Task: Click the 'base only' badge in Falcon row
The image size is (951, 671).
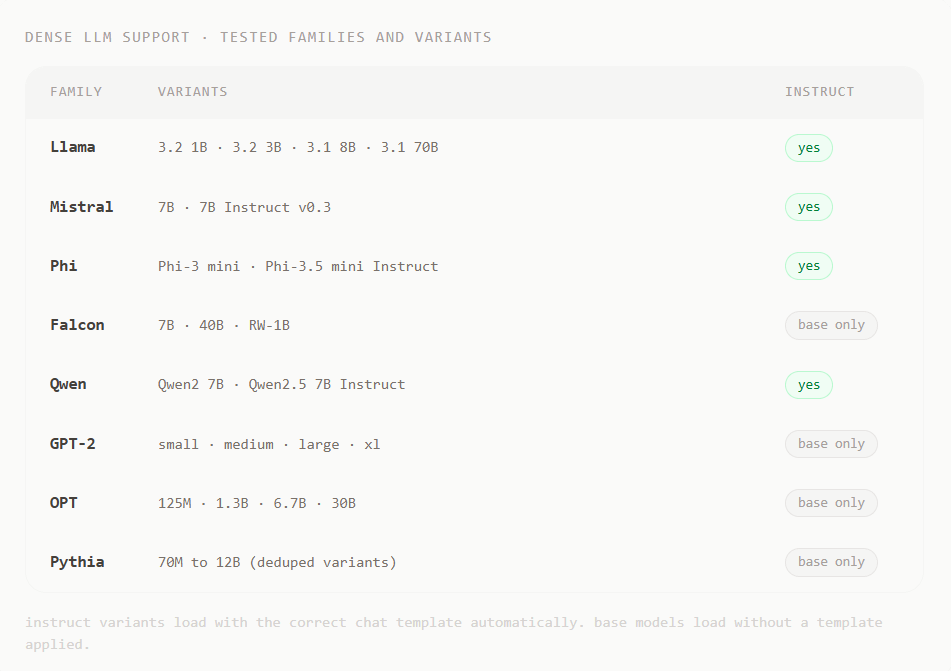Action: click(x=831, y=325)
